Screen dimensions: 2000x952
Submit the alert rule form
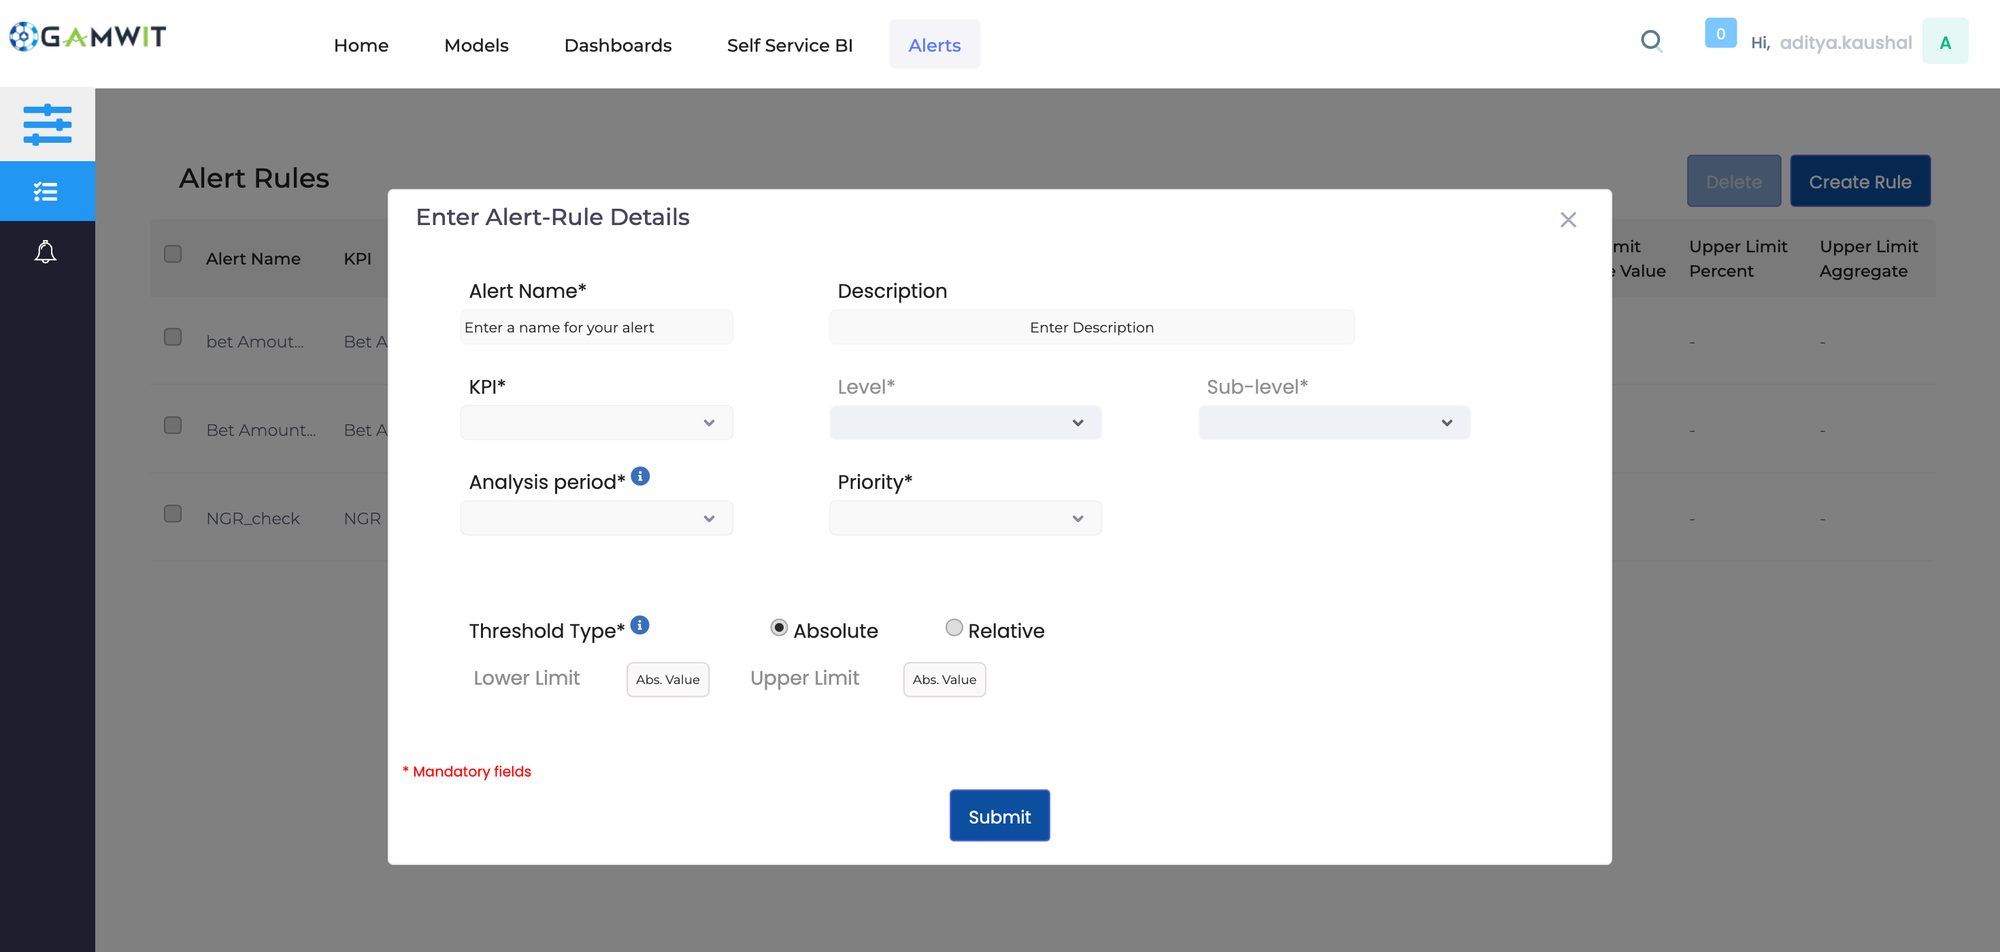click(1000, 816)
